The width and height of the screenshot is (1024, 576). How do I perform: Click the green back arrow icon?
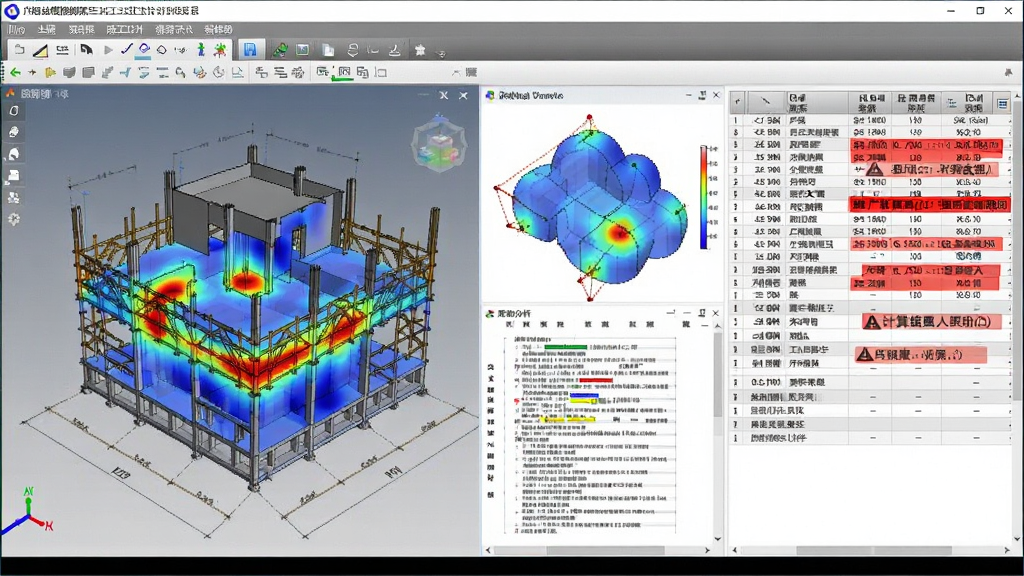pos(15,72)
